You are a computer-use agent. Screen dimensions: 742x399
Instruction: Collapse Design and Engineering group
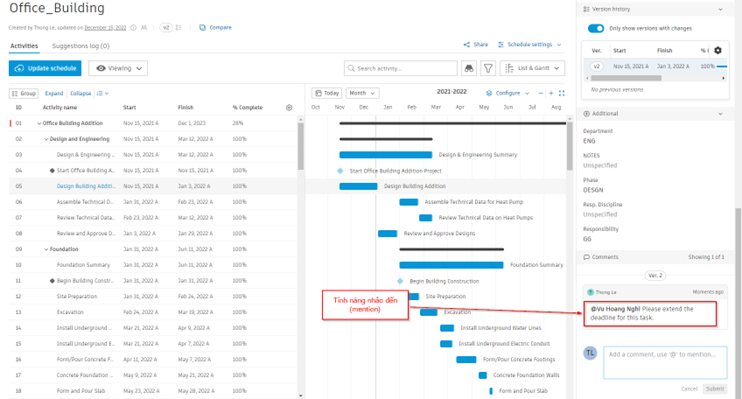pyautogui.click(x=46, y=139)
